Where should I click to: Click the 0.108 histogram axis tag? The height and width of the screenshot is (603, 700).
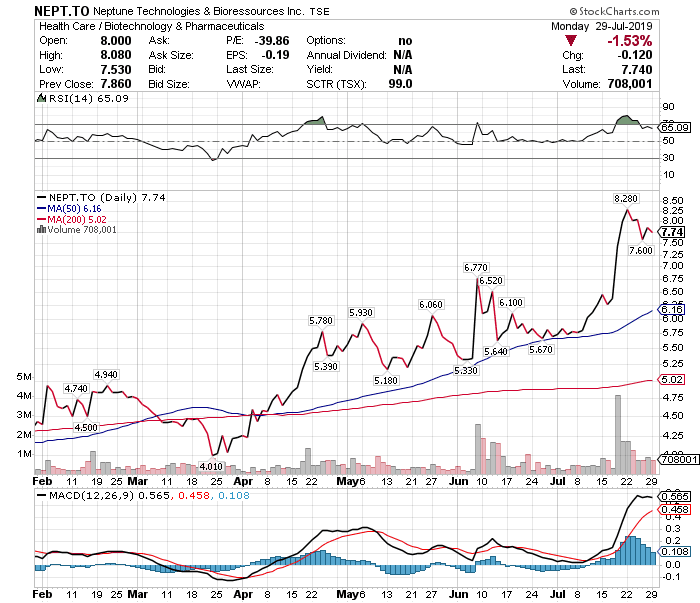pos(675,552)
